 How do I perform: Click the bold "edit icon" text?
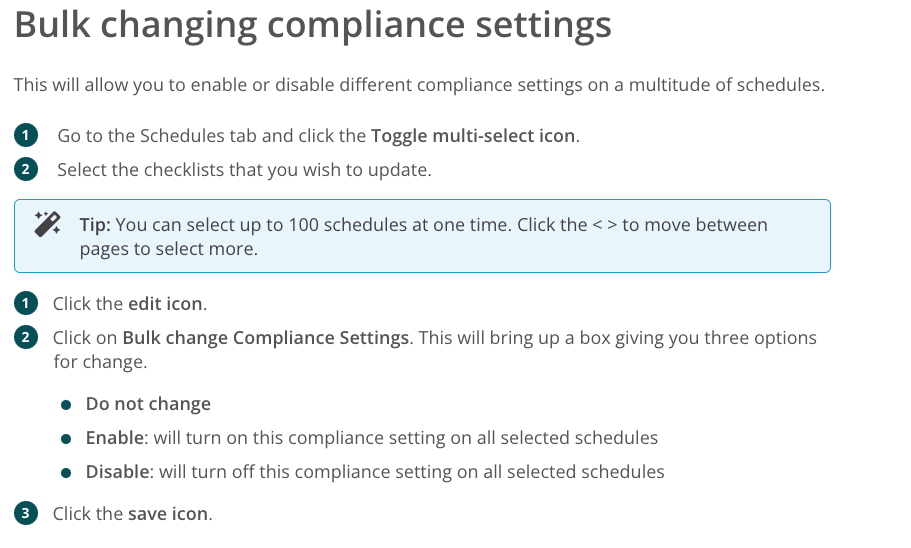pos(165,304)
